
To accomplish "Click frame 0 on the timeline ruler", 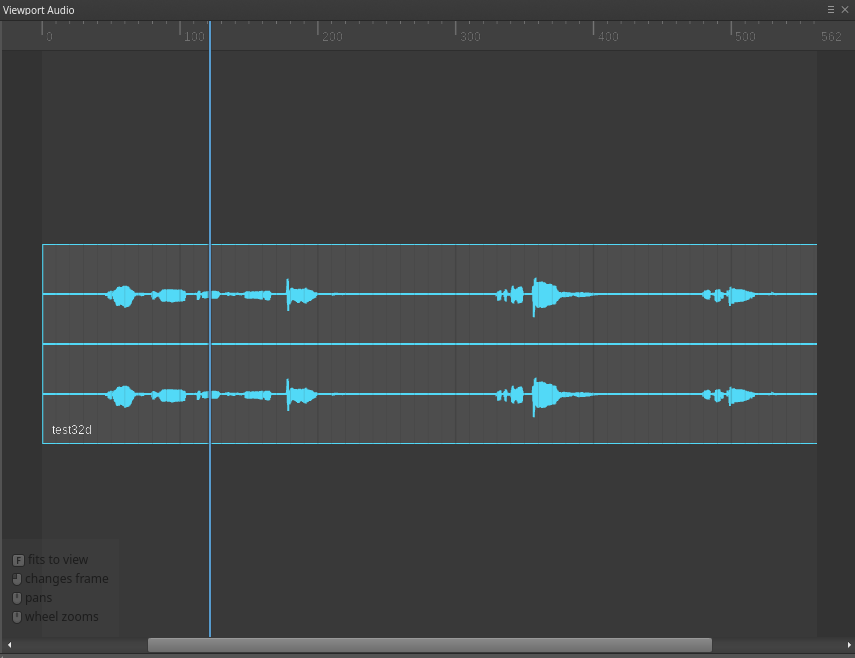I will (x=47, y=36).
